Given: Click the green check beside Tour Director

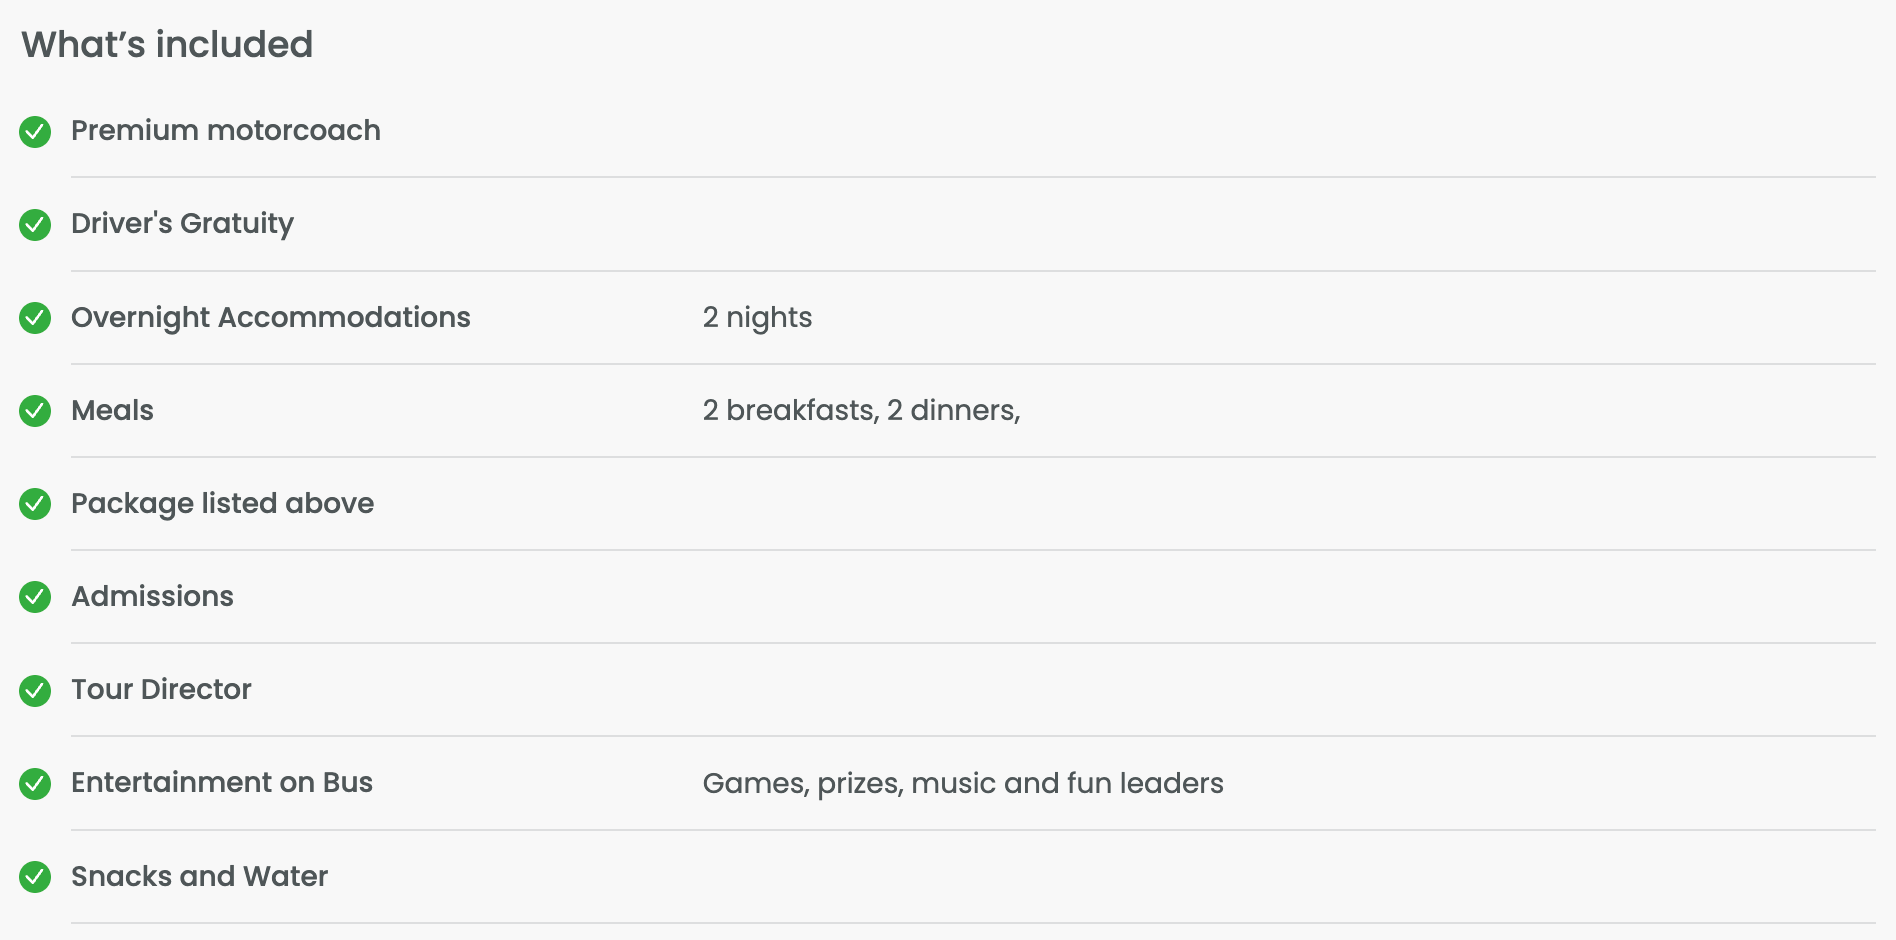Looking at the screenshot, I should point(35,690).
